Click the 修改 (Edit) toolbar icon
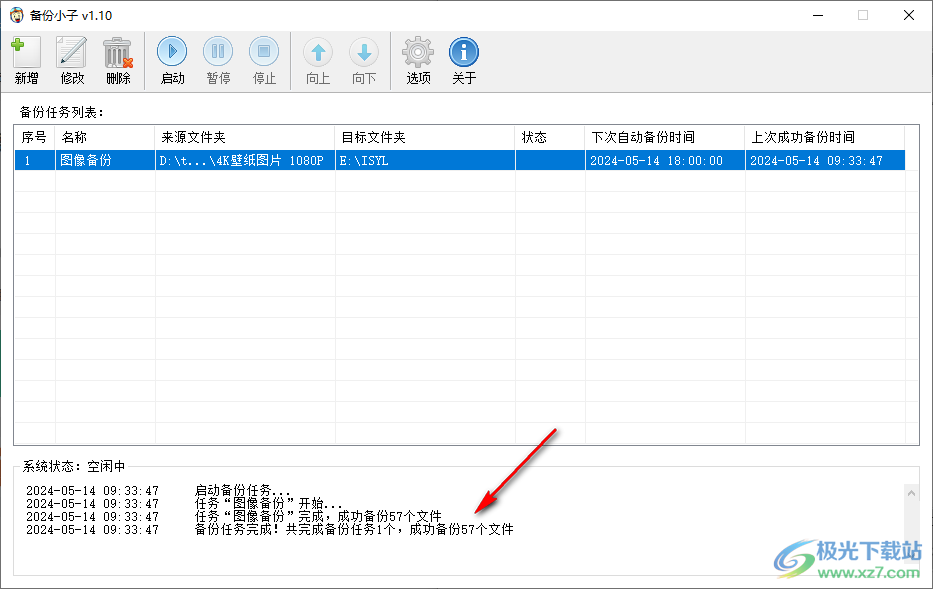Image resolution: width=933 pixels, height=589 pixels. tap(72, 52)
